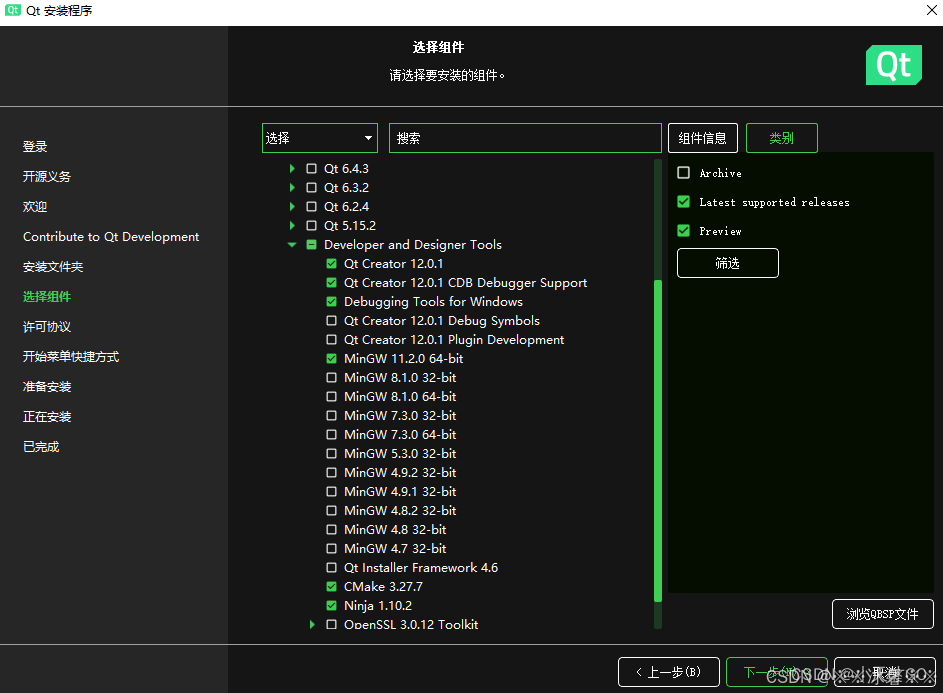This screenshot has height=693, width=943.
Task: Collapse Developer and Designer Tools node
Action: point(292,245)
